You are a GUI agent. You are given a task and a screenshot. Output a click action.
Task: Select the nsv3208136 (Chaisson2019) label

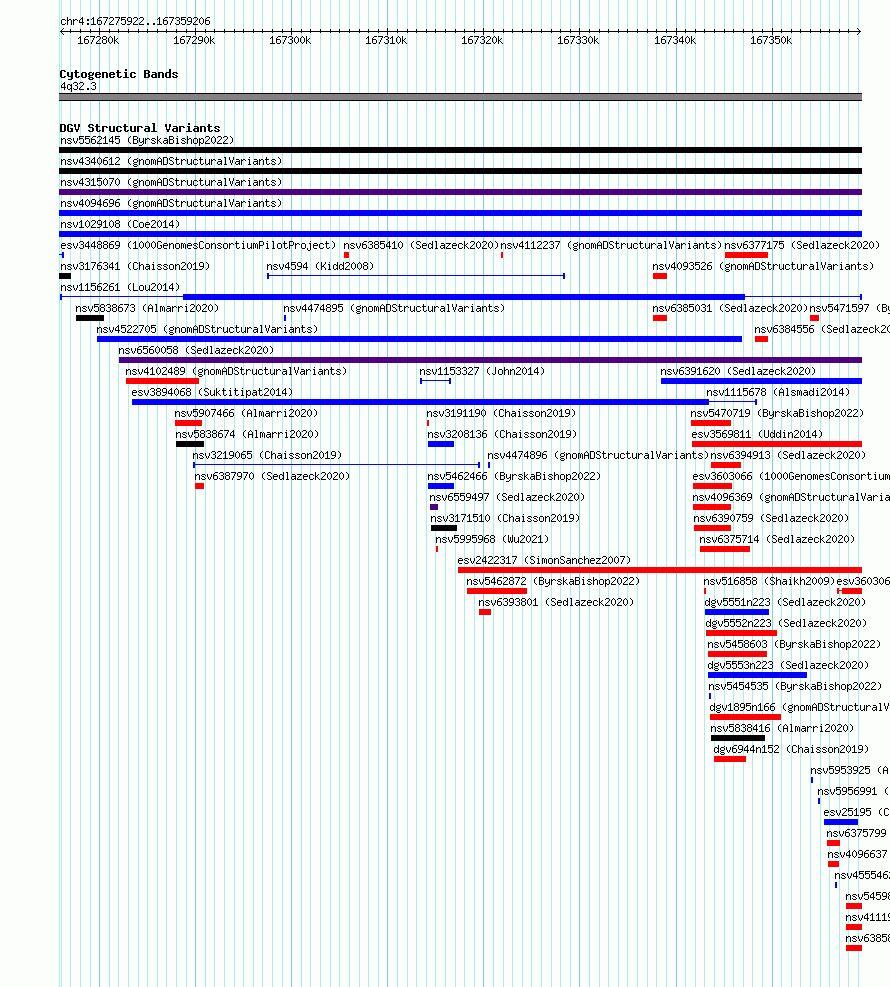[x=502, y=434]
